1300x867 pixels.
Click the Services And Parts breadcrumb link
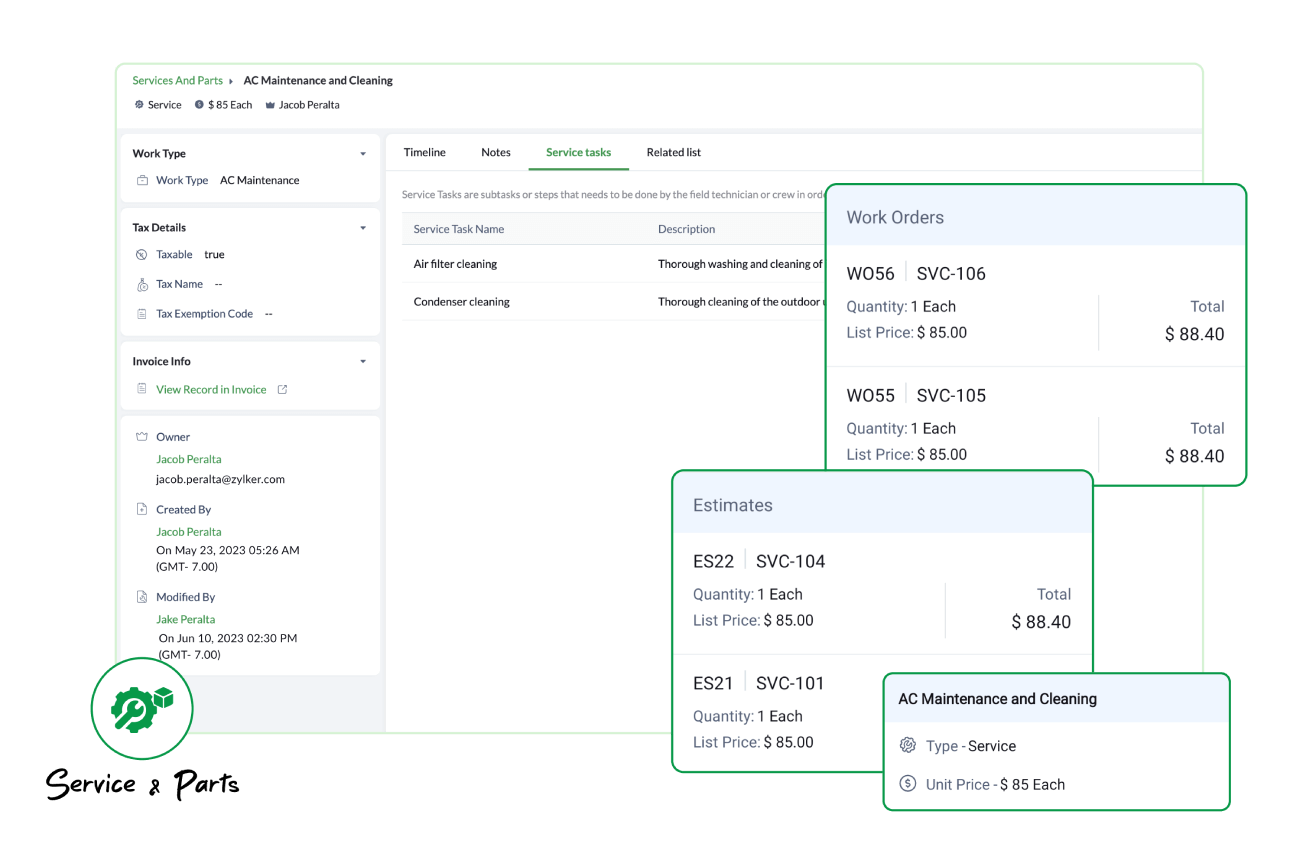click(177, 80)
